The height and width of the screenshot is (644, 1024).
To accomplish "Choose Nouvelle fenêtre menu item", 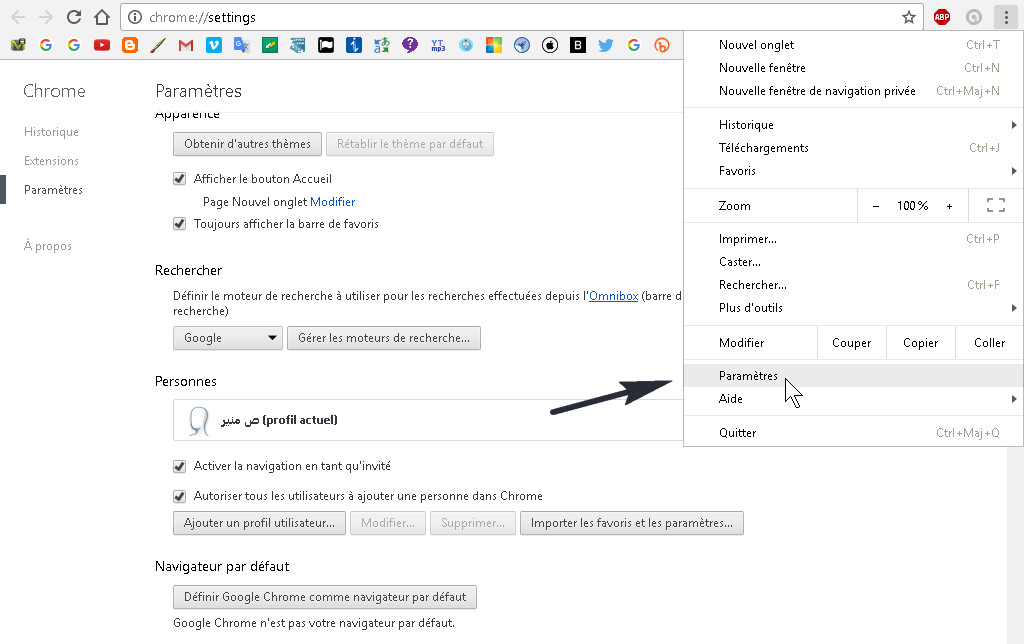I will pyautogui.click(x=853, y=67).
